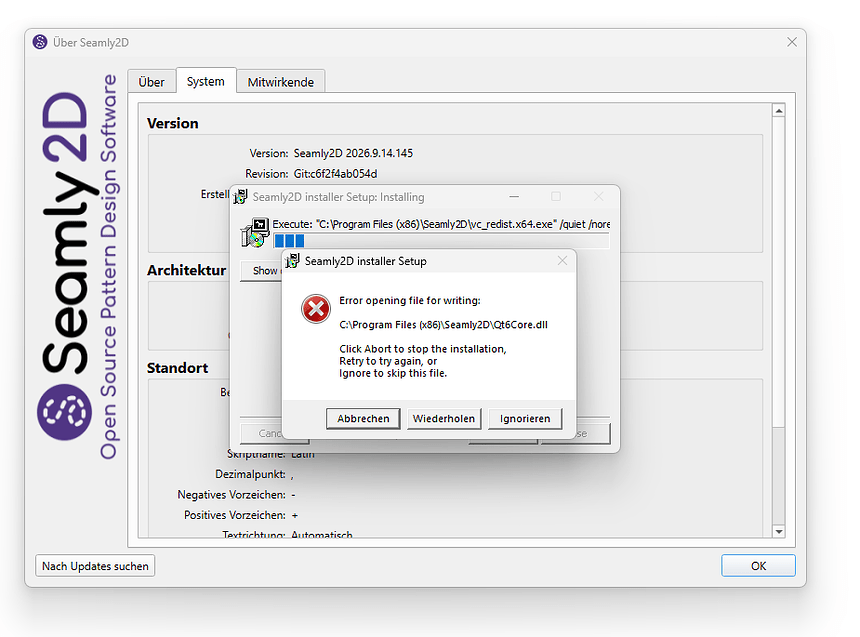This screenshot has height=637, width=860.
Task: Click the Nach Updates suchen button
Action: pyautogui.click(x=95, y=566)
